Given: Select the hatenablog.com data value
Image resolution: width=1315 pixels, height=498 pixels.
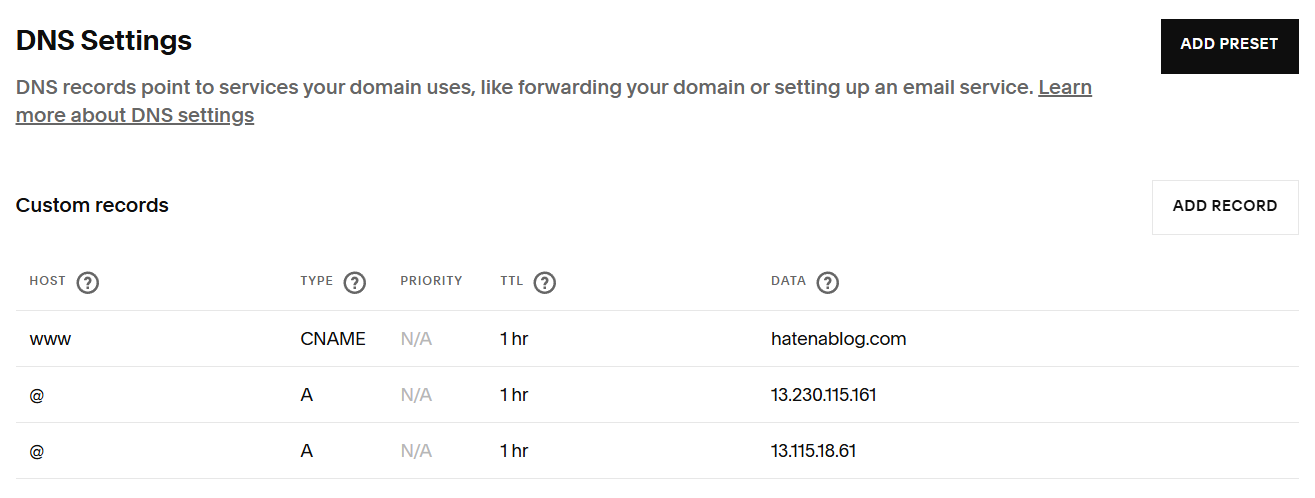Looking at the screenshot, I should (838, 339).
